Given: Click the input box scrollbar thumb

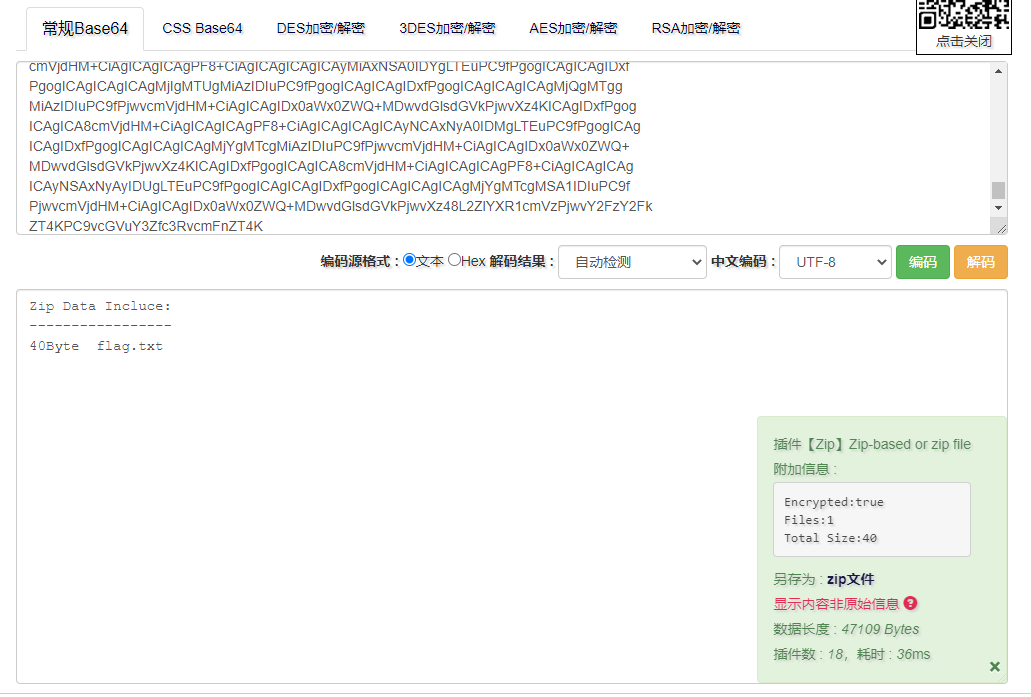Looking at the screenshot, I should 998,190.
